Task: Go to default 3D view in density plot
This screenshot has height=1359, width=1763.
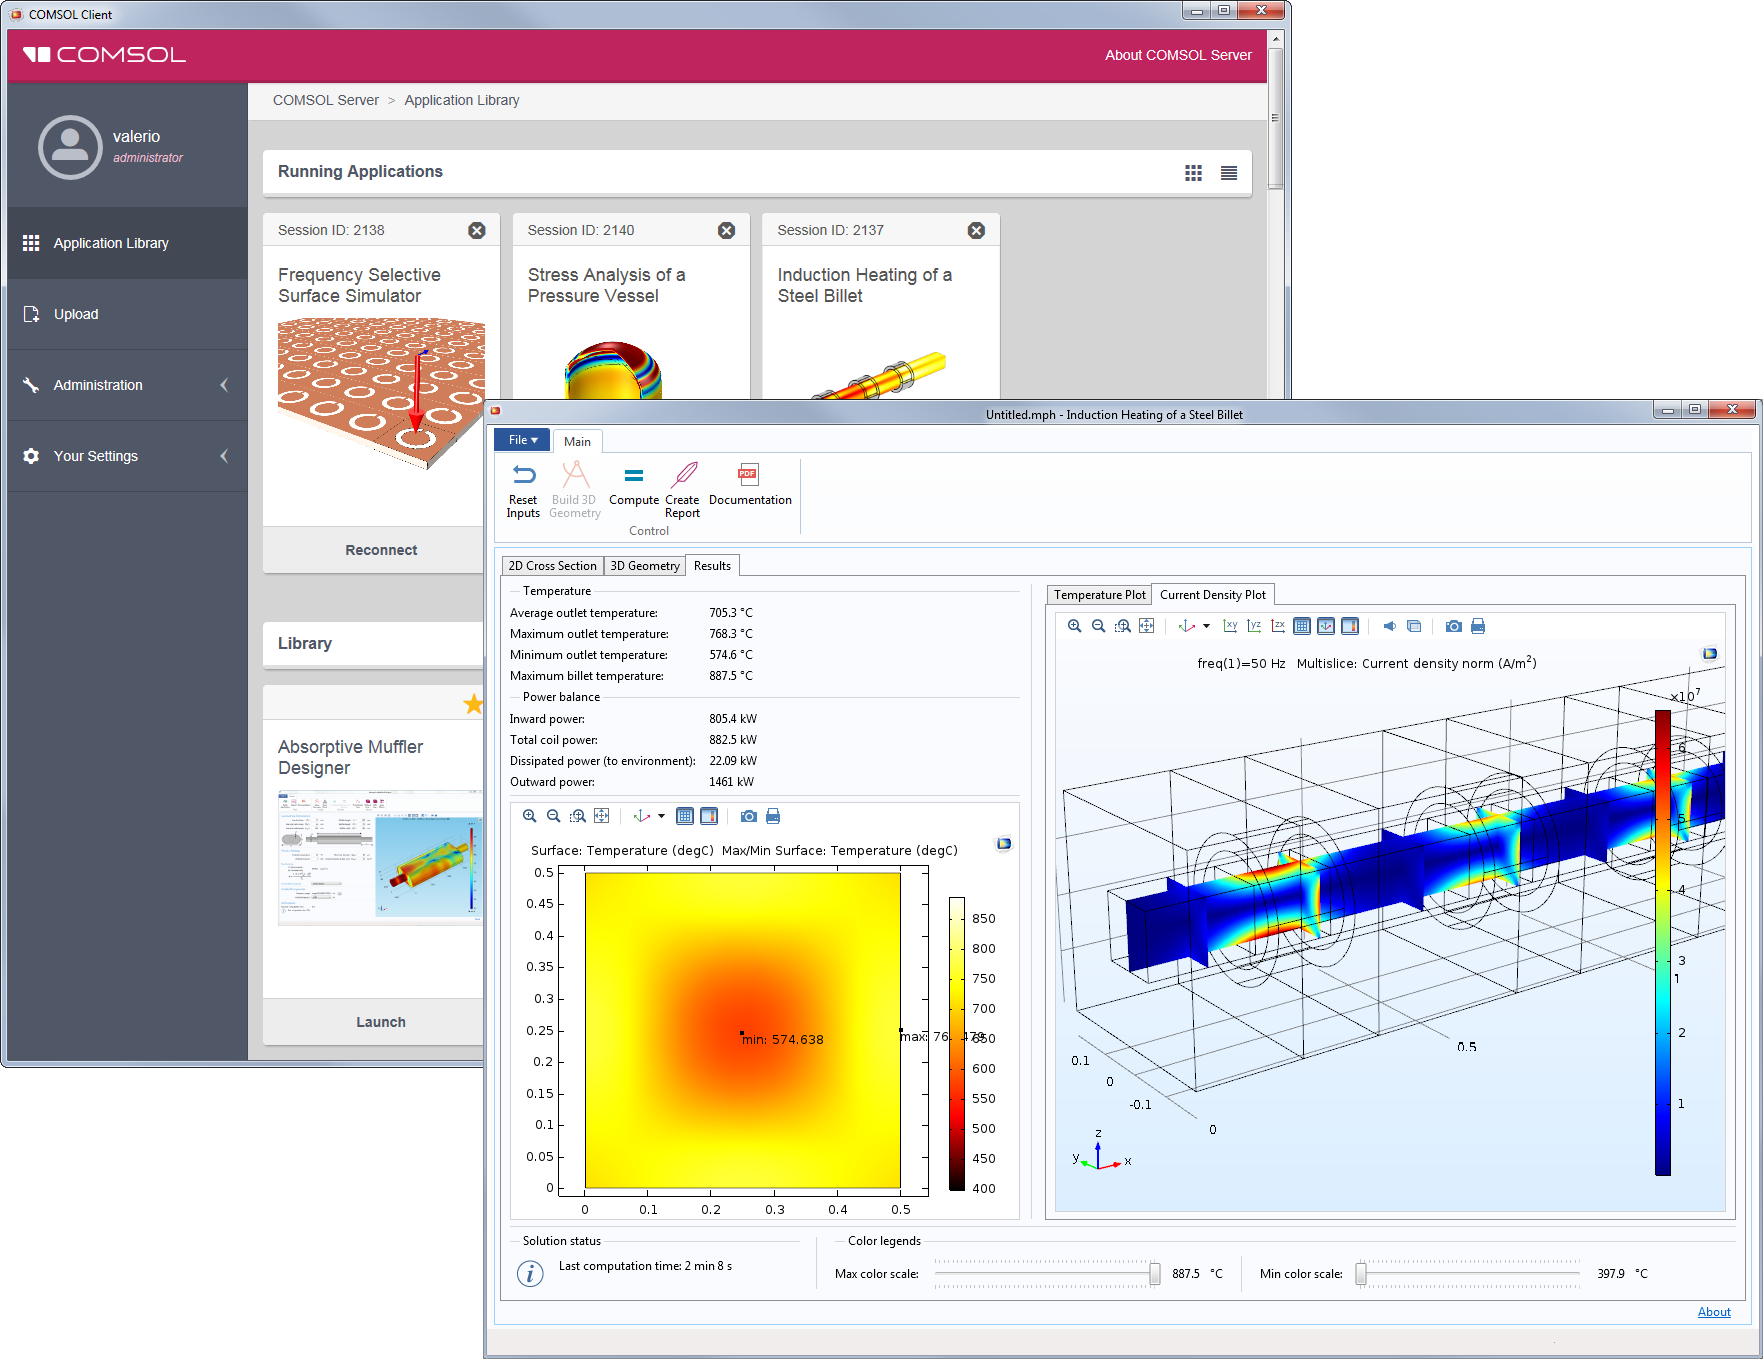Action: [1187, 626]
